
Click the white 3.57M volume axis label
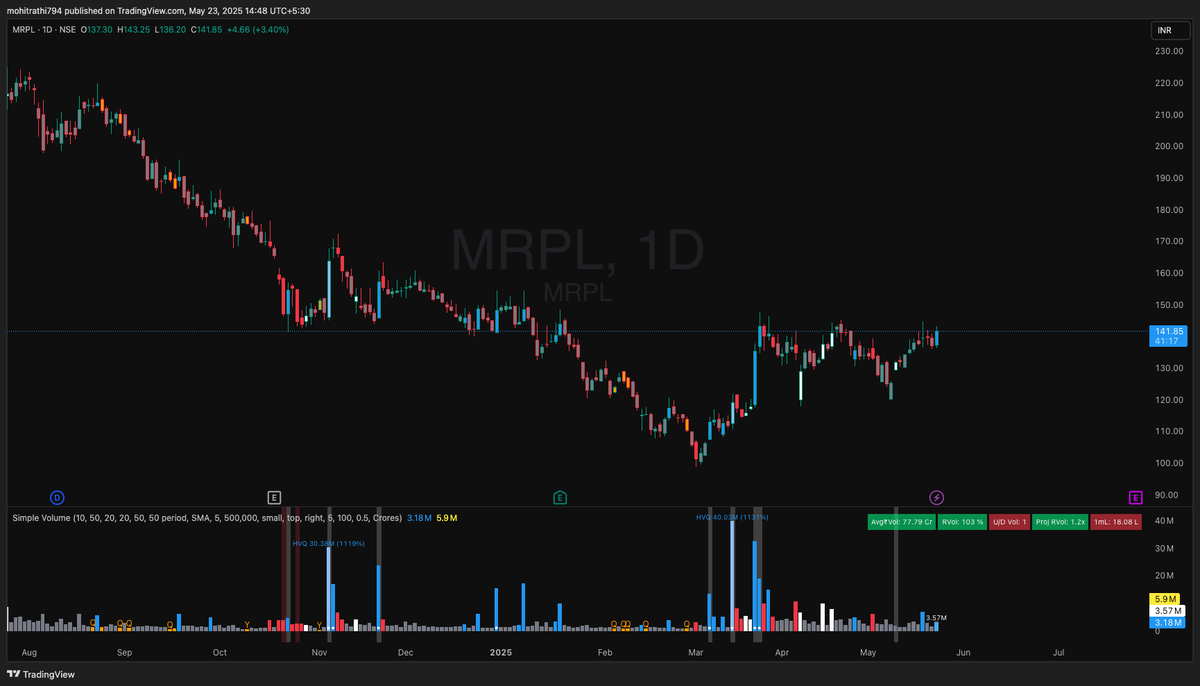tap(1168, 610)
